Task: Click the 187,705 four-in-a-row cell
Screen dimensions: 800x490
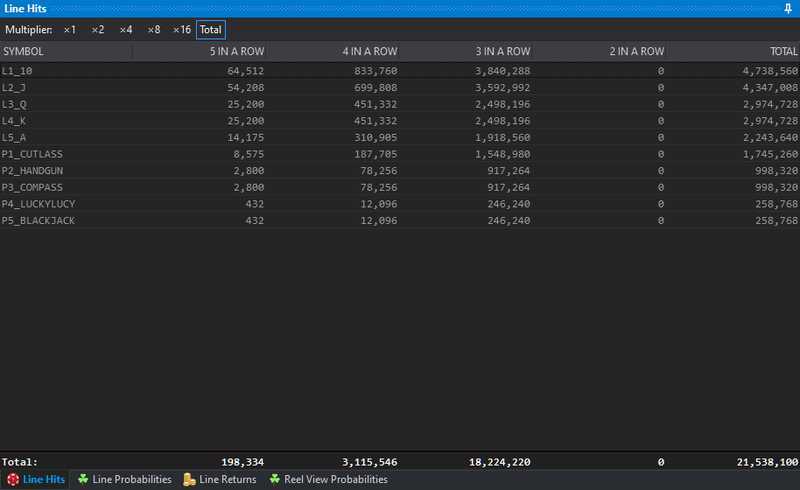Action: pos(376,154)
